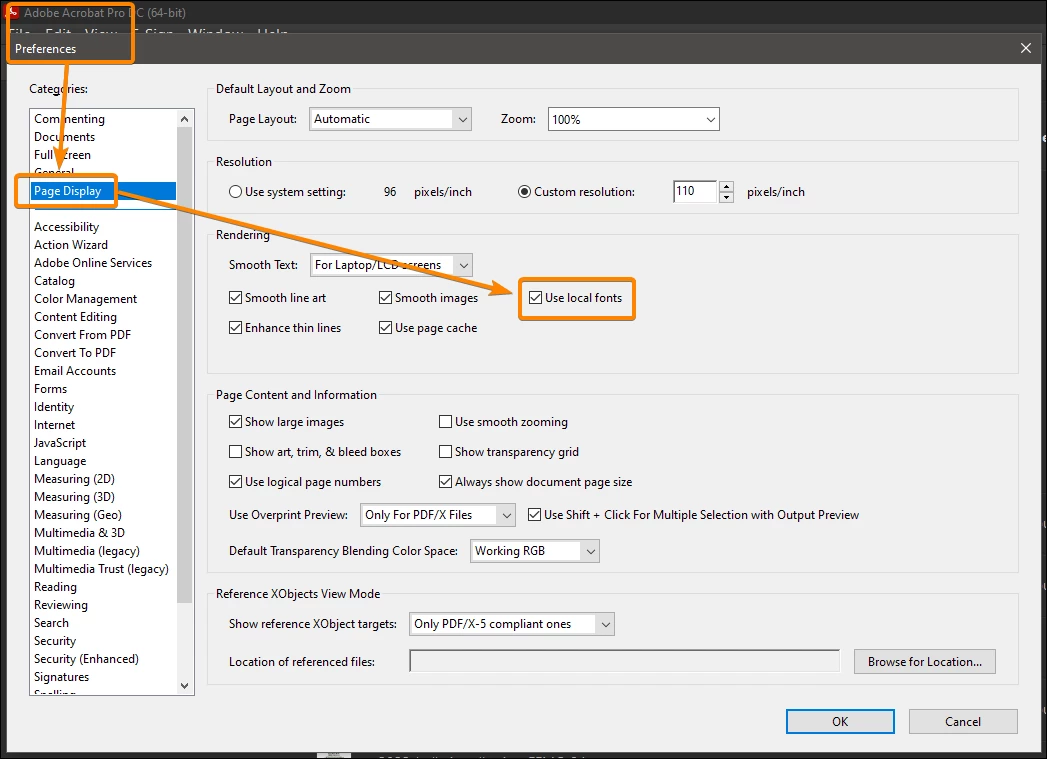The image size is (1047, 759).
Task: Open the Smooth Text dropdown
Action: 391,265
